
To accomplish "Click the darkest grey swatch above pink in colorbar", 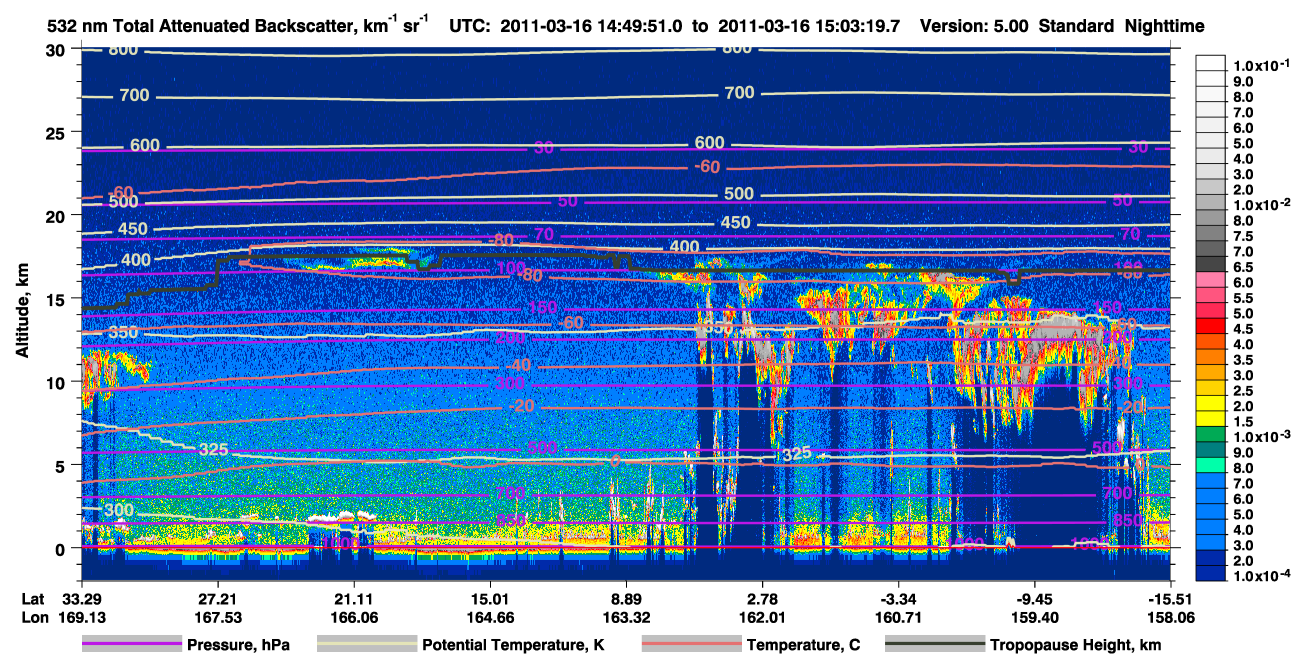I will coord(1211,266).
